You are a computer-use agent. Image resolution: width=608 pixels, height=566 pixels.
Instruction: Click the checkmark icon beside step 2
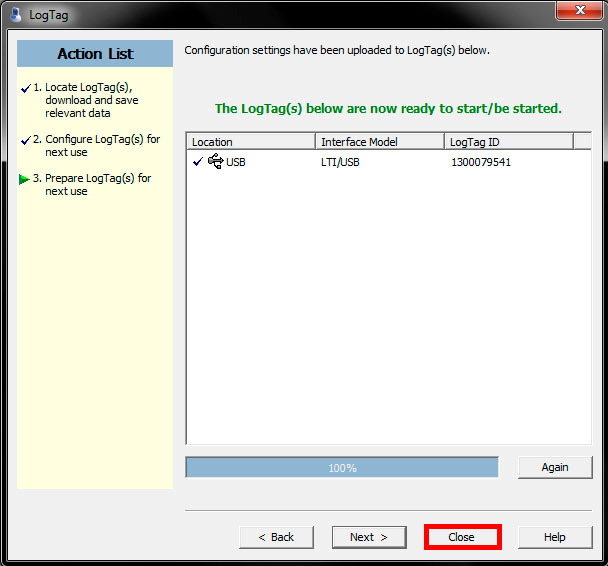[x=25, y=140]
